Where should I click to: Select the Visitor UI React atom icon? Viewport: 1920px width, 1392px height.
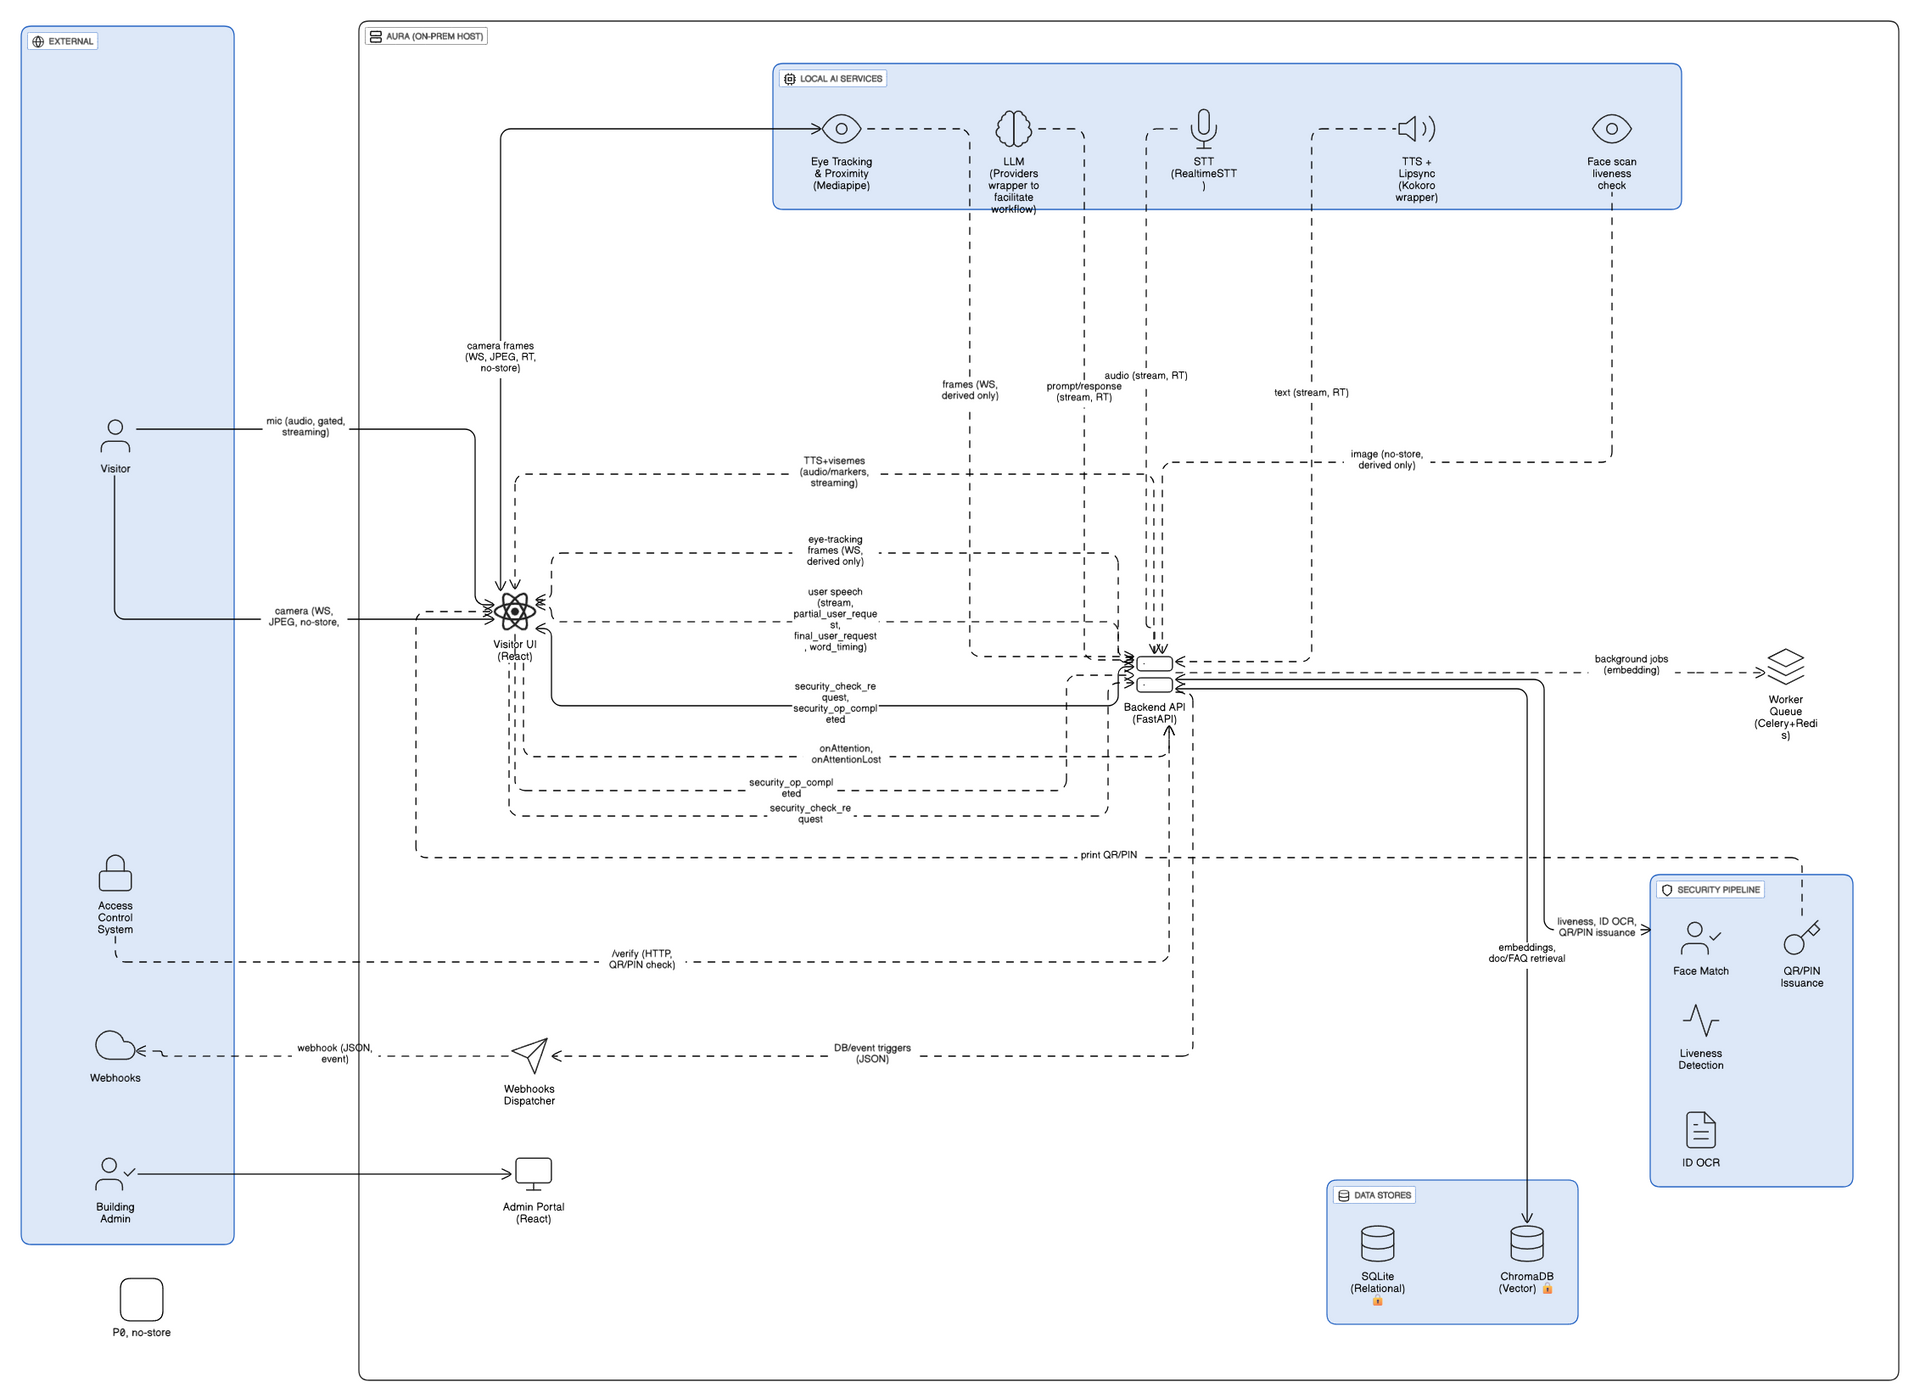(515, 611)
